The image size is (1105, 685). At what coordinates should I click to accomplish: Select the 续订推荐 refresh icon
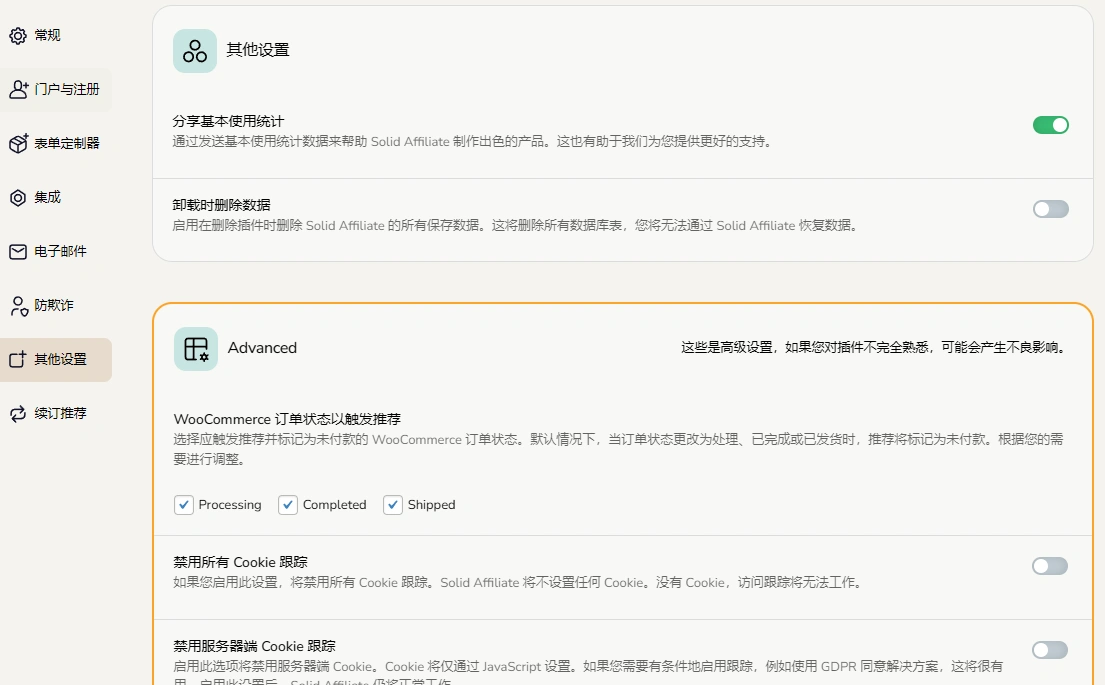[17, 413]
